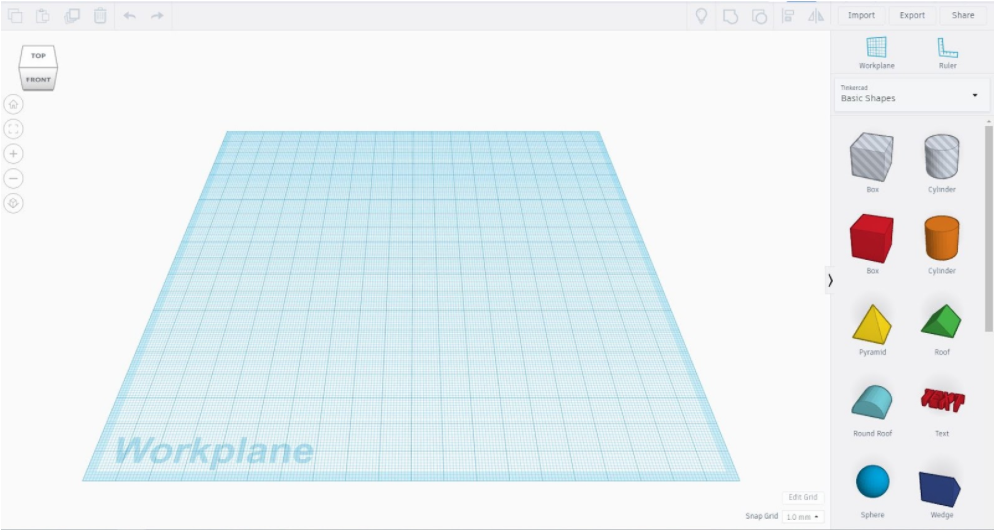This screenshot has width=995, height=530.
Task: Select the Ruler tool
Action: click(x=947, y=52)
